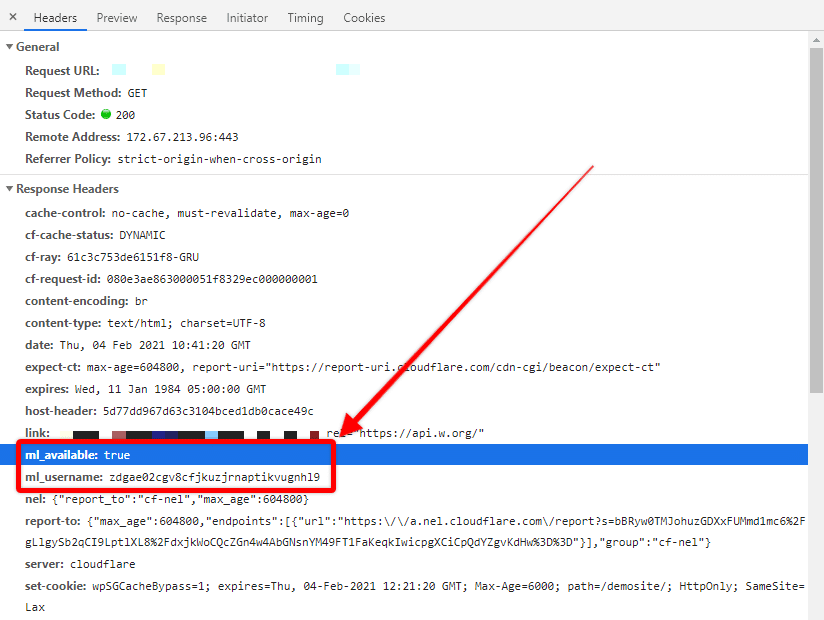This screenshot has height=620, width=824.
Task: Select the cf-request-id header value
Action: click(x=212, y=280)
